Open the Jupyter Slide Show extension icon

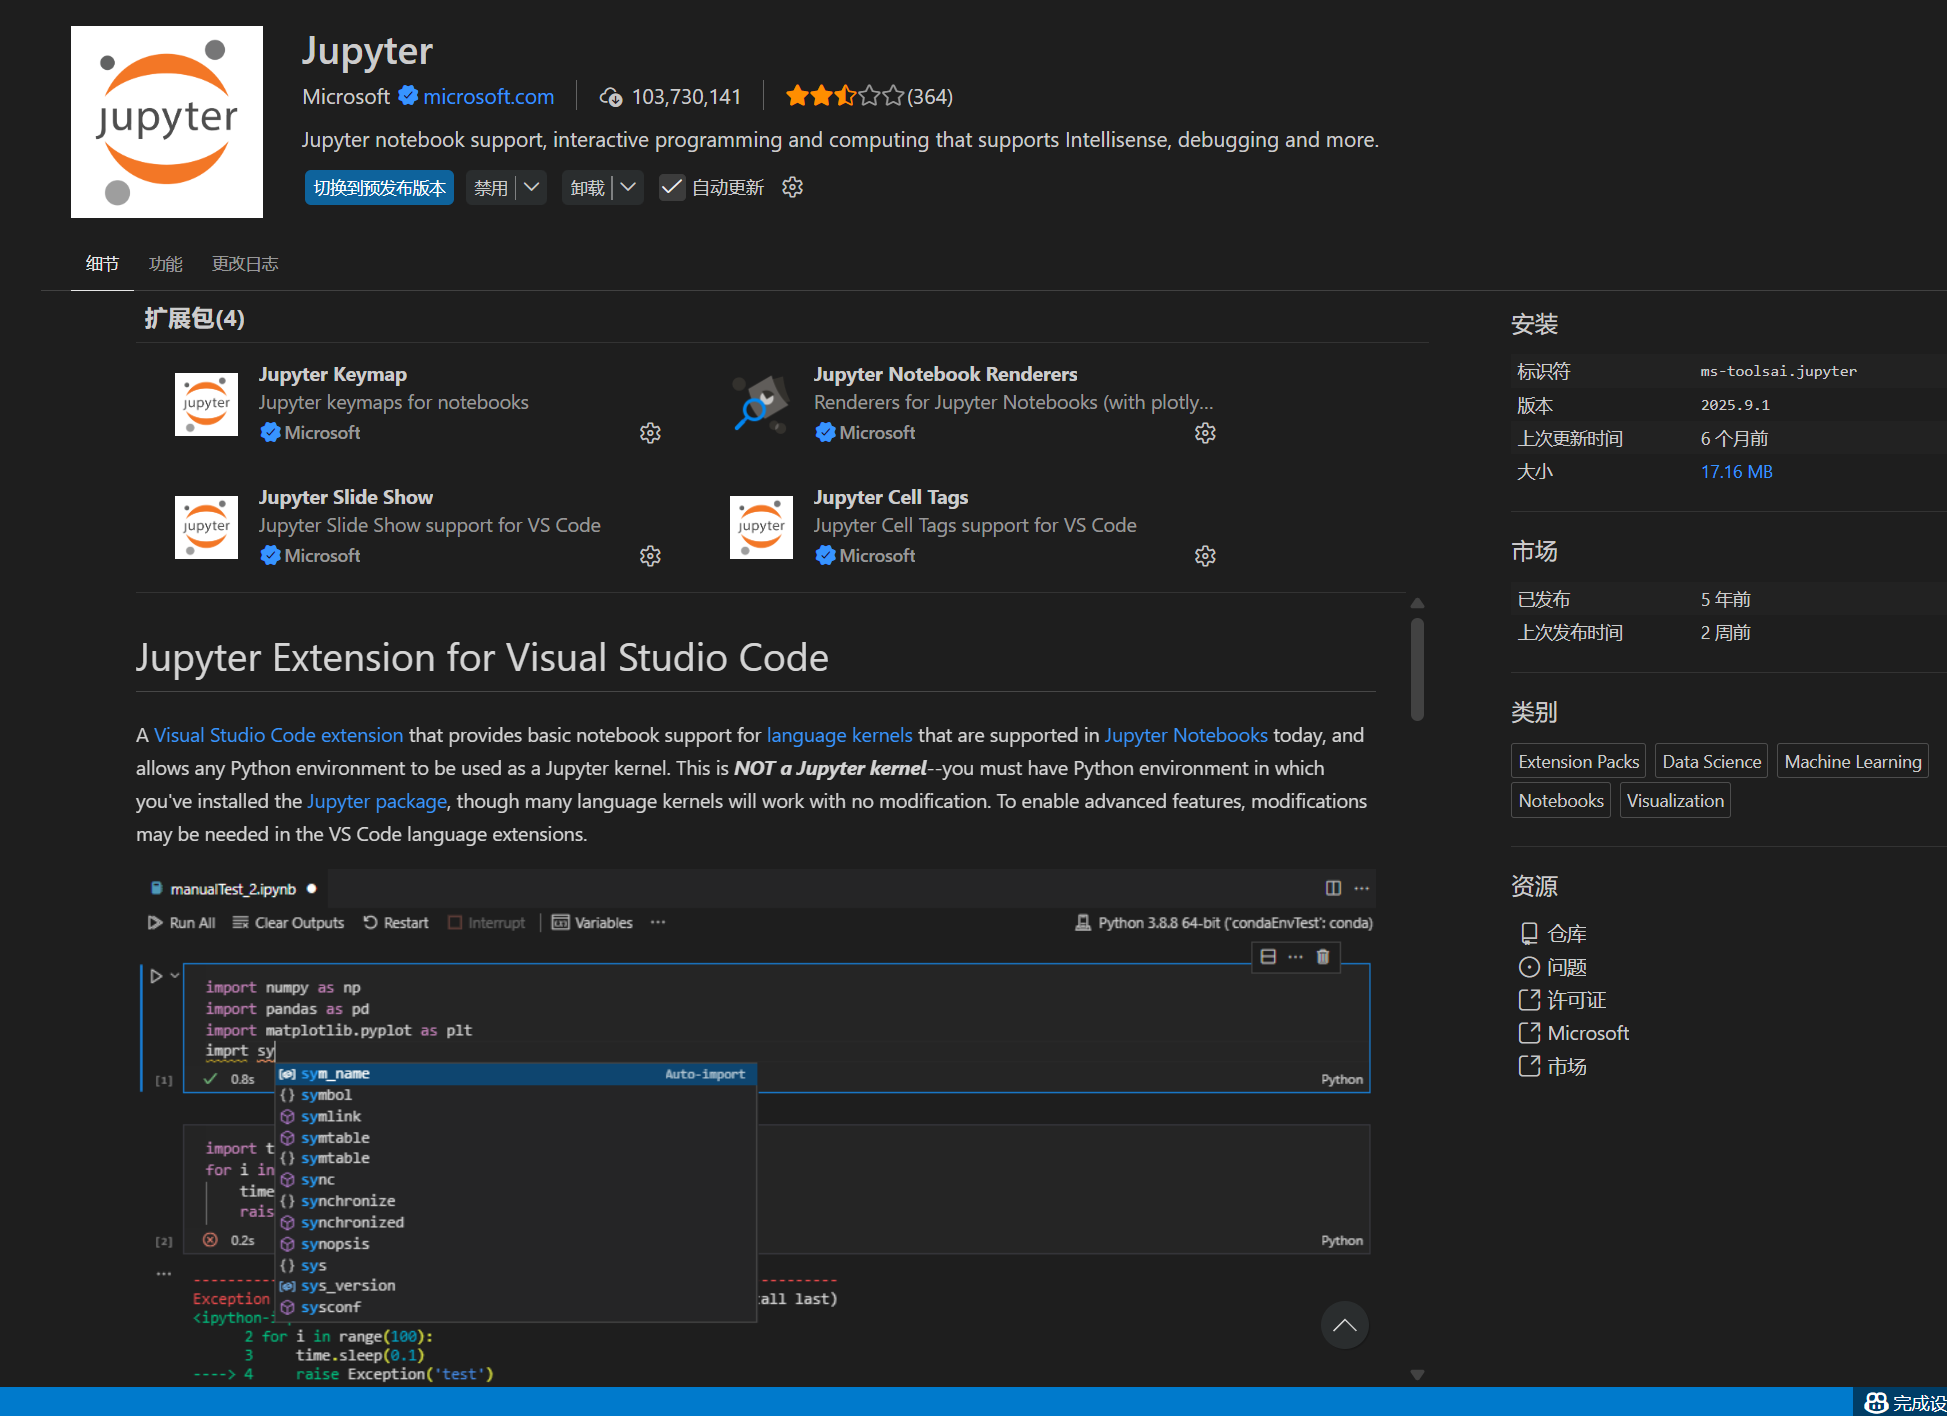(x=206, y=527)
